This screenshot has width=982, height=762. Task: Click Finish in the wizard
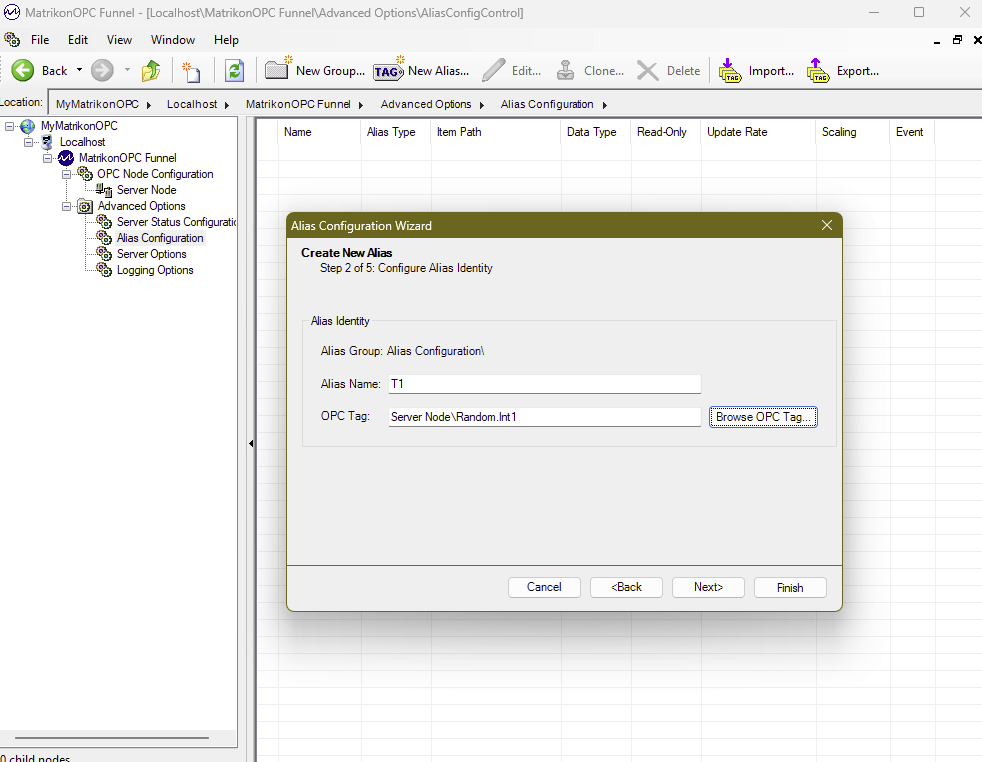click(790, 587)
